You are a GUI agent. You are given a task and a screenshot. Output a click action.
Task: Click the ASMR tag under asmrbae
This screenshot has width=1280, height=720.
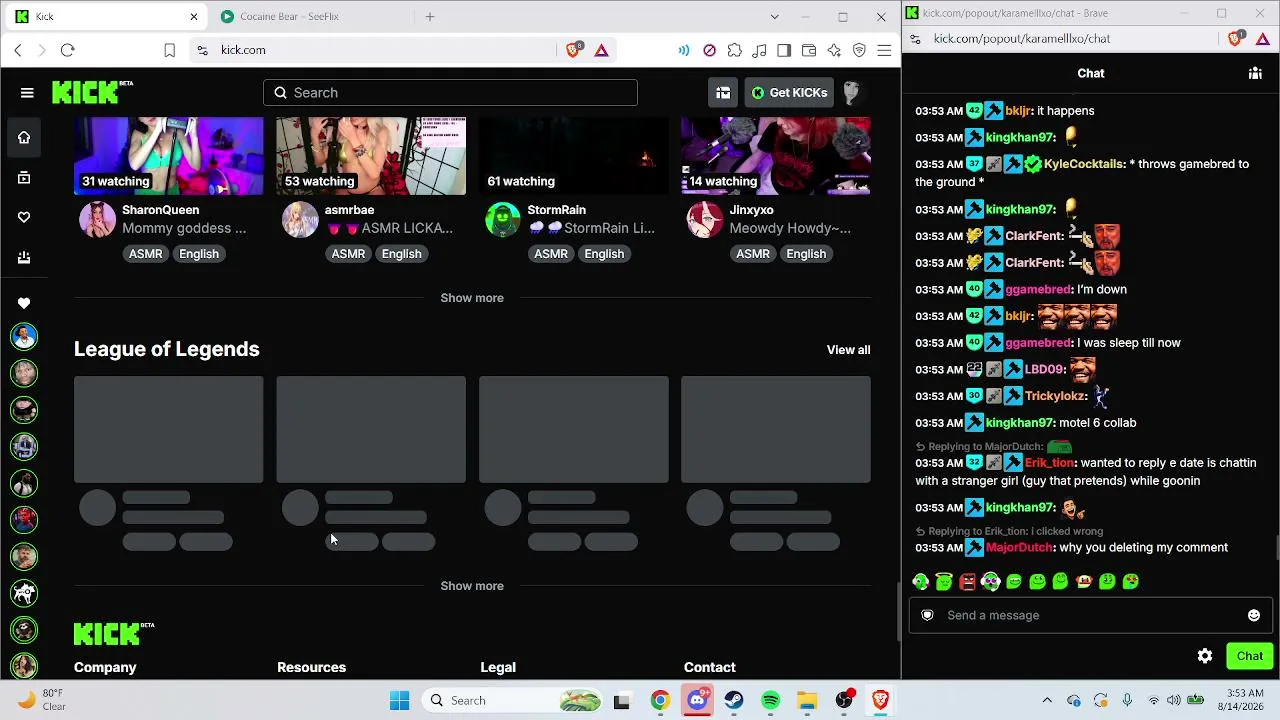tap(348, 254)
